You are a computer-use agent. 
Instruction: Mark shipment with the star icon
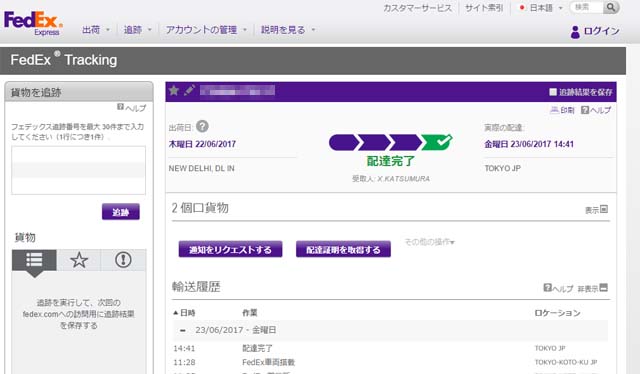click(x=174, y=90)
